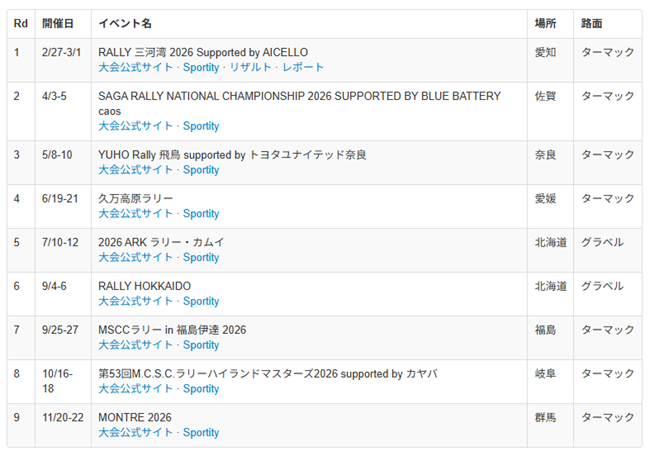Image resolution: width=650 pixels, height=456 pixels.
Task: Open 大会公式サイト for MONTRE 2026
Action: click(x=135, y=433)
